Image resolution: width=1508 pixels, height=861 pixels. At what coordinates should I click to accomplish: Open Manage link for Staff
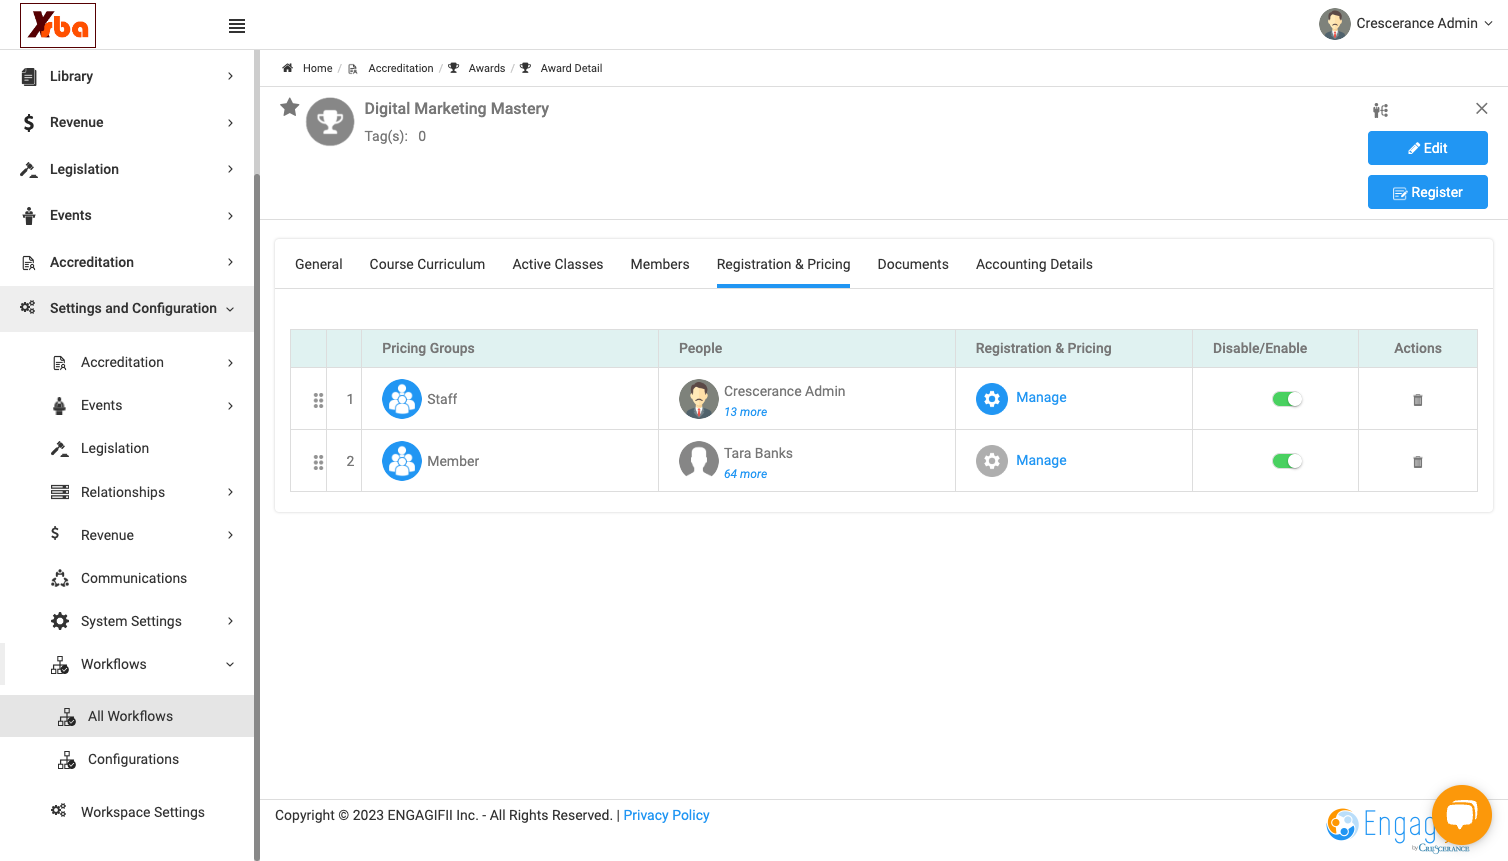click(x=1041, y=397)
